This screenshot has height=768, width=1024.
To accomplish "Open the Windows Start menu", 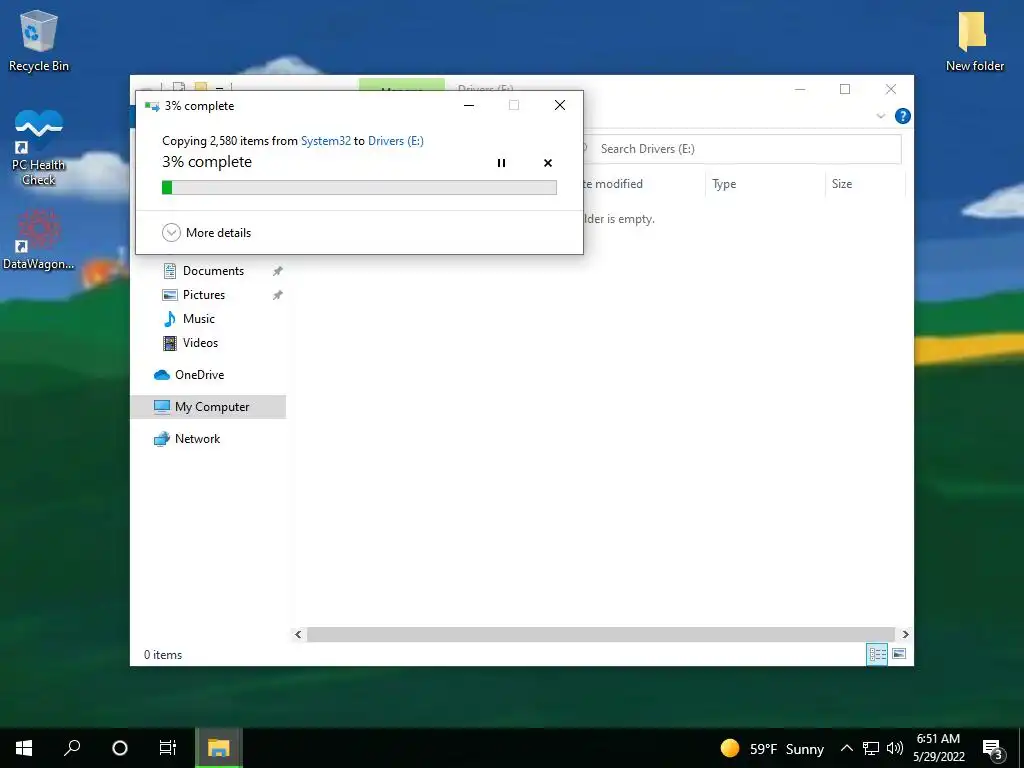I will pos(24,748).
